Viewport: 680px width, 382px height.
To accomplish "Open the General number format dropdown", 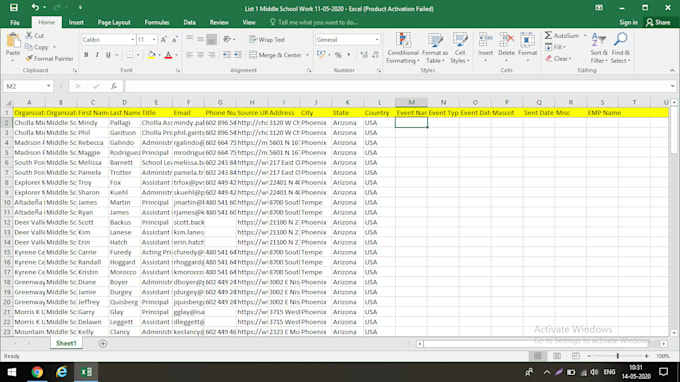I will pyautogui.click(x=377, y=39).
